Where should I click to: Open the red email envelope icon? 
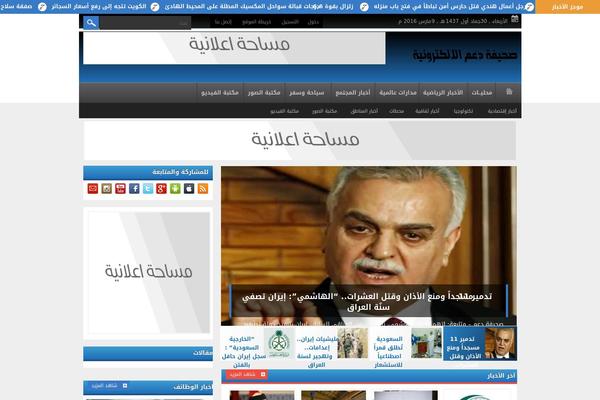pos(93,189)
